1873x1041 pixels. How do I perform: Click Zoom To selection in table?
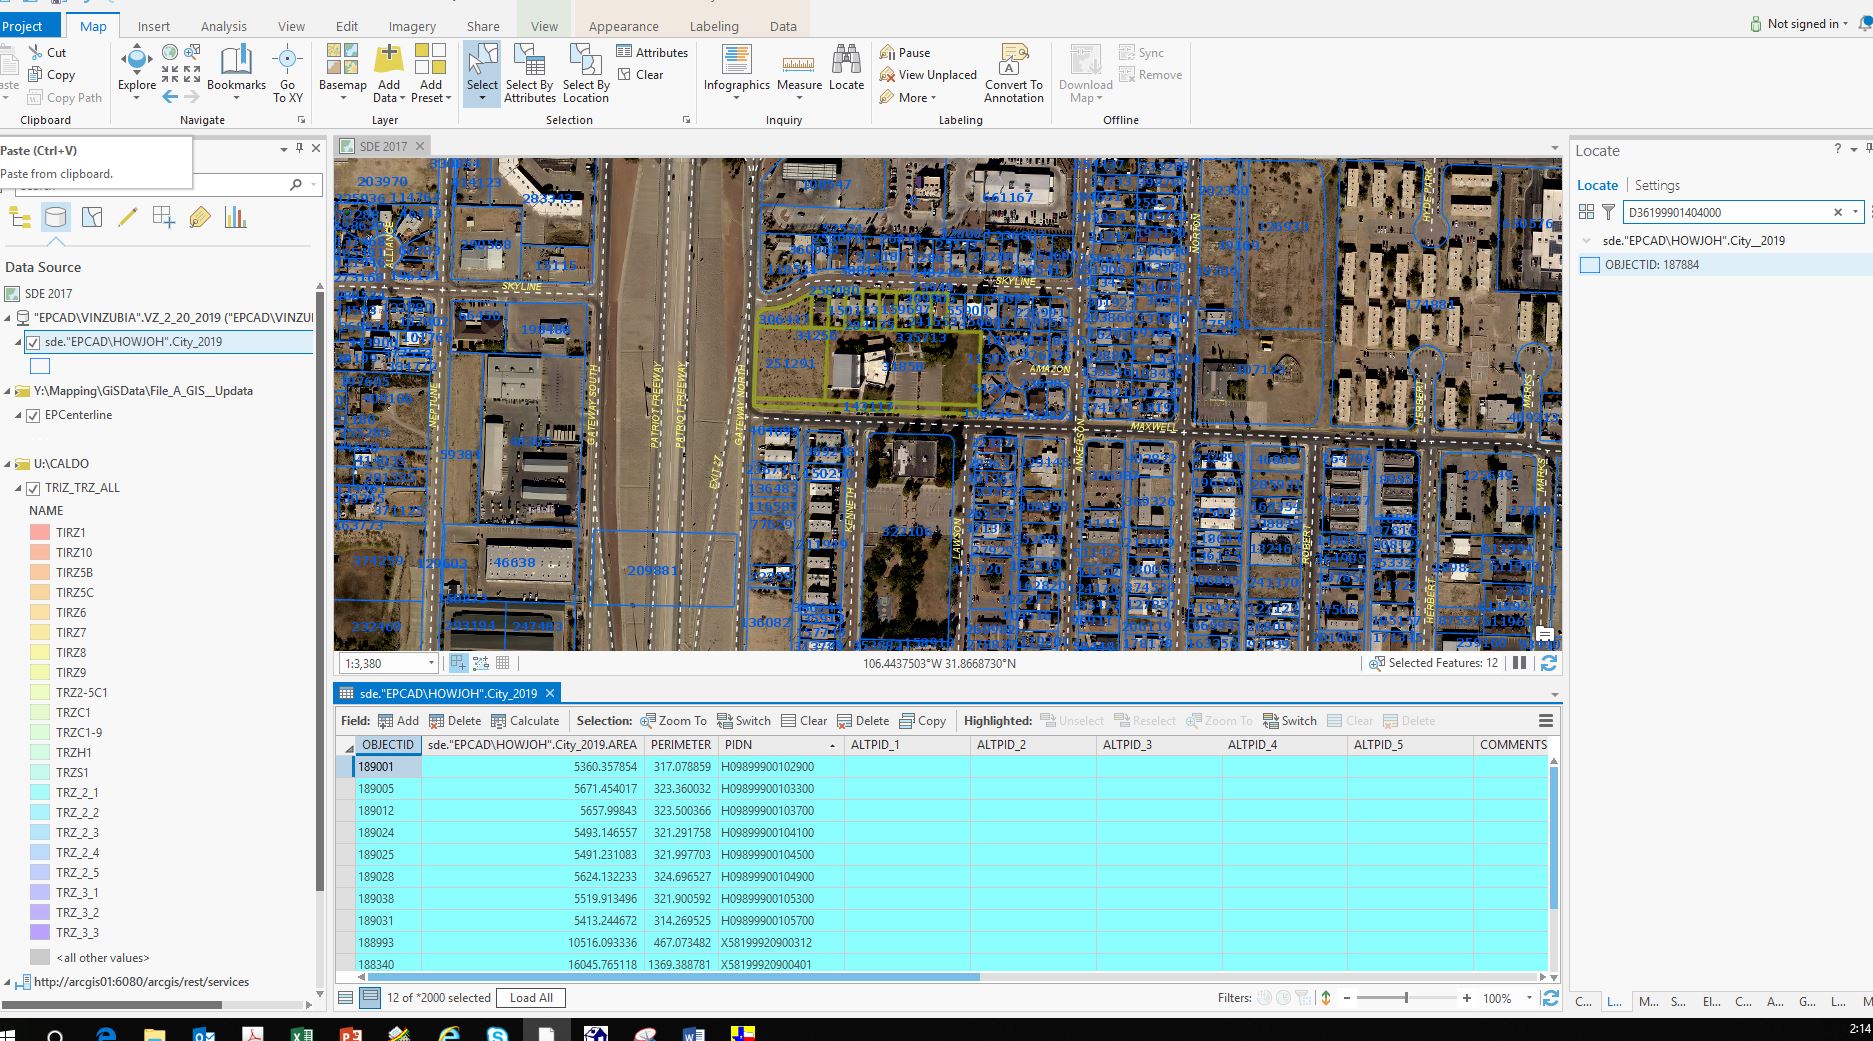click(x=673, y=721)
